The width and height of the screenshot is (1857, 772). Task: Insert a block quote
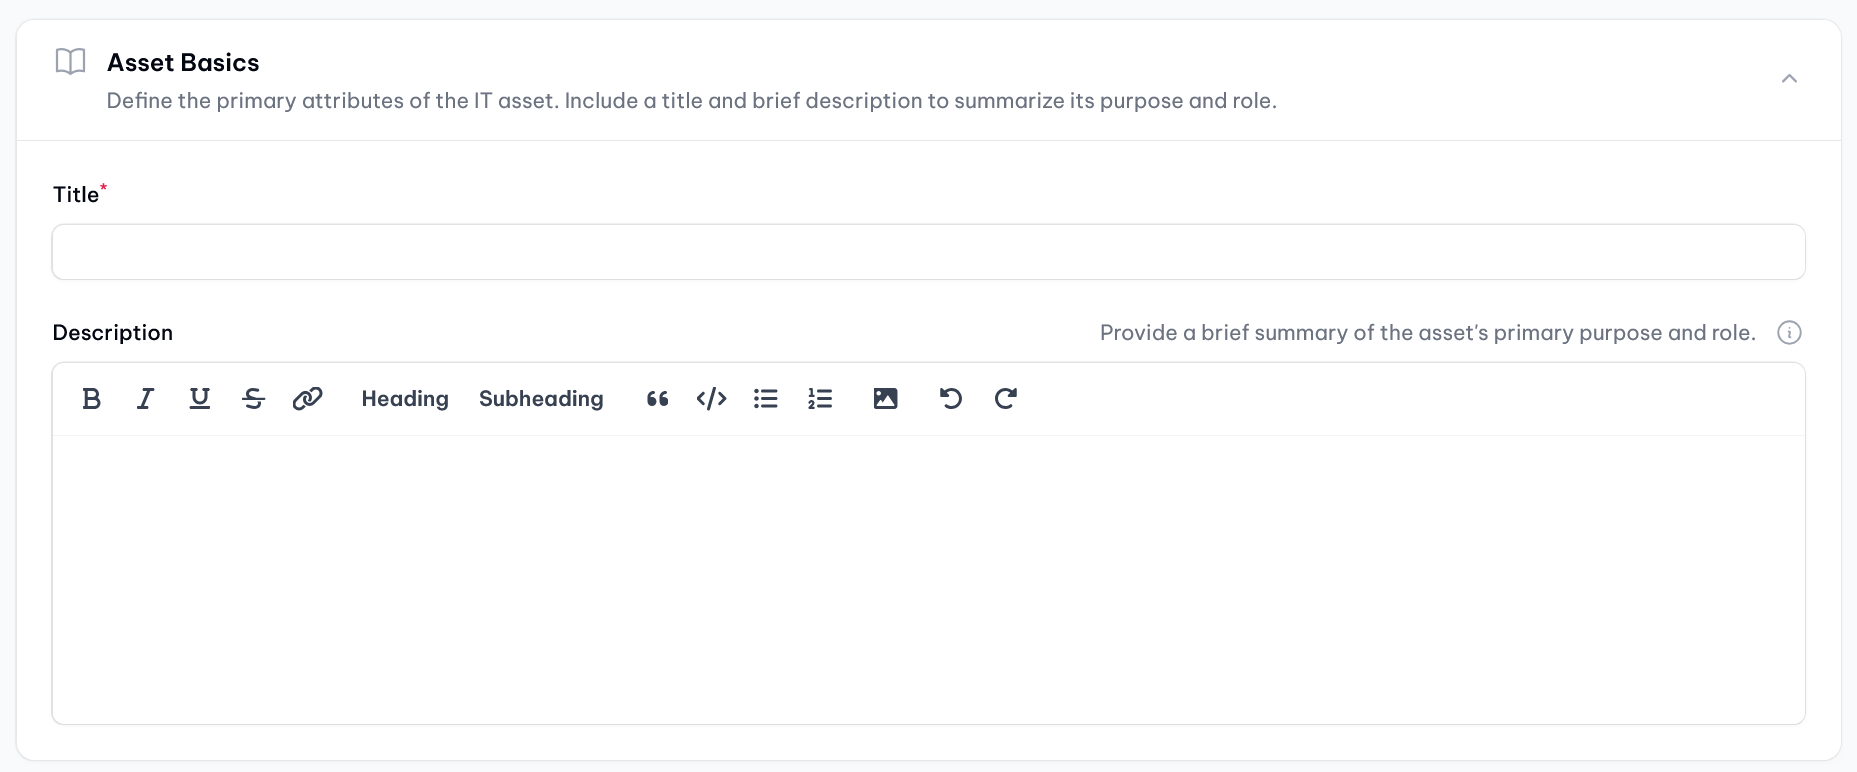(657, 399)
